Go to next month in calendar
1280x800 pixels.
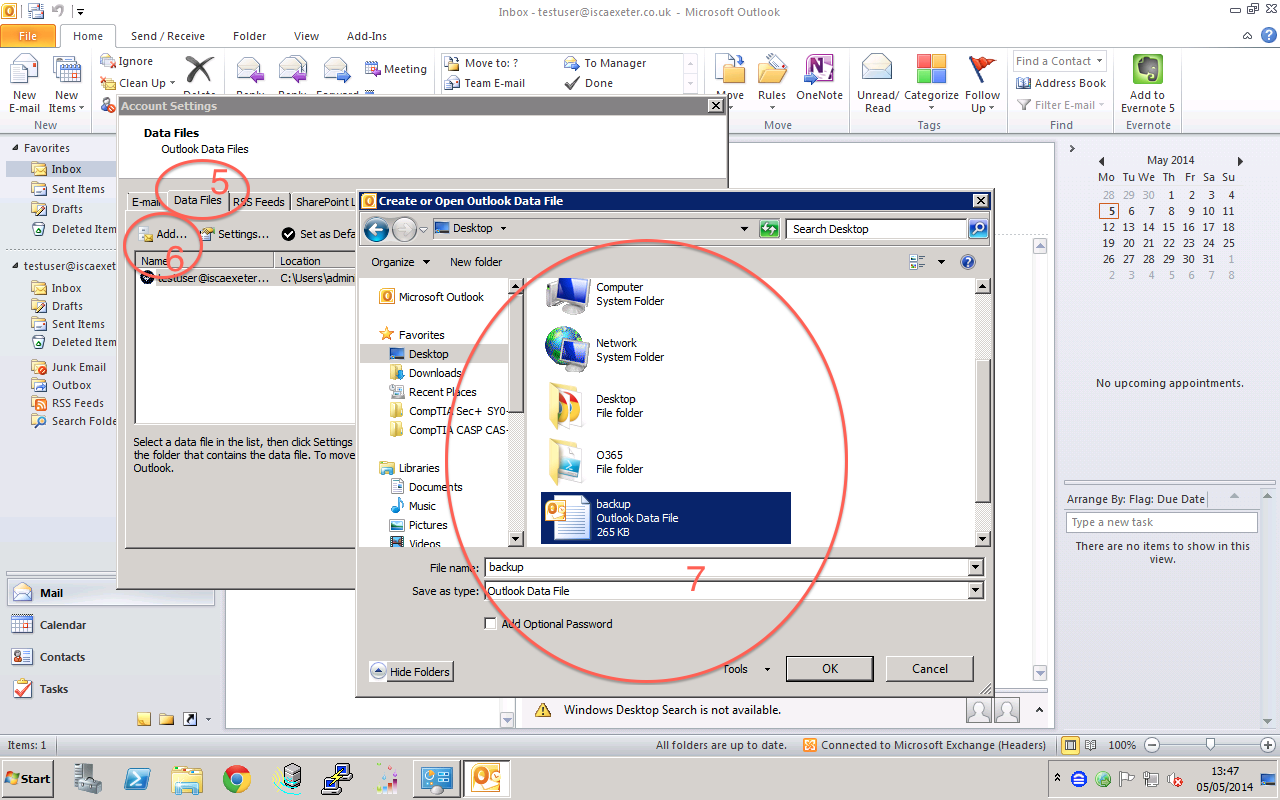point(1240,161)
